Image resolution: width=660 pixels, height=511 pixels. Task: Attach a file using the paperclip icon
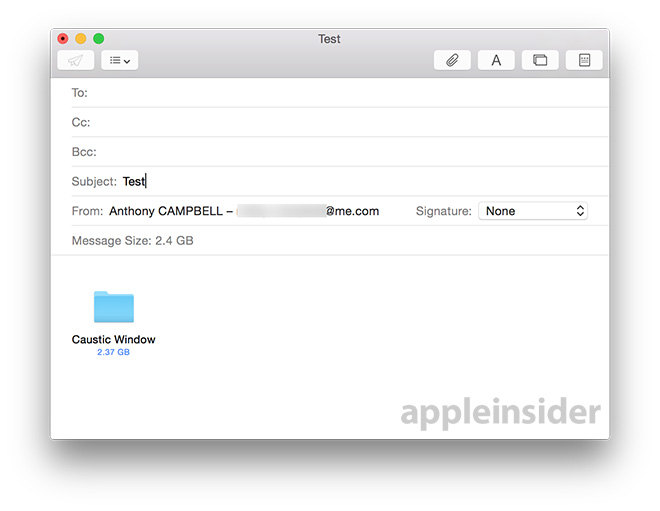click(x=452, y=60)
